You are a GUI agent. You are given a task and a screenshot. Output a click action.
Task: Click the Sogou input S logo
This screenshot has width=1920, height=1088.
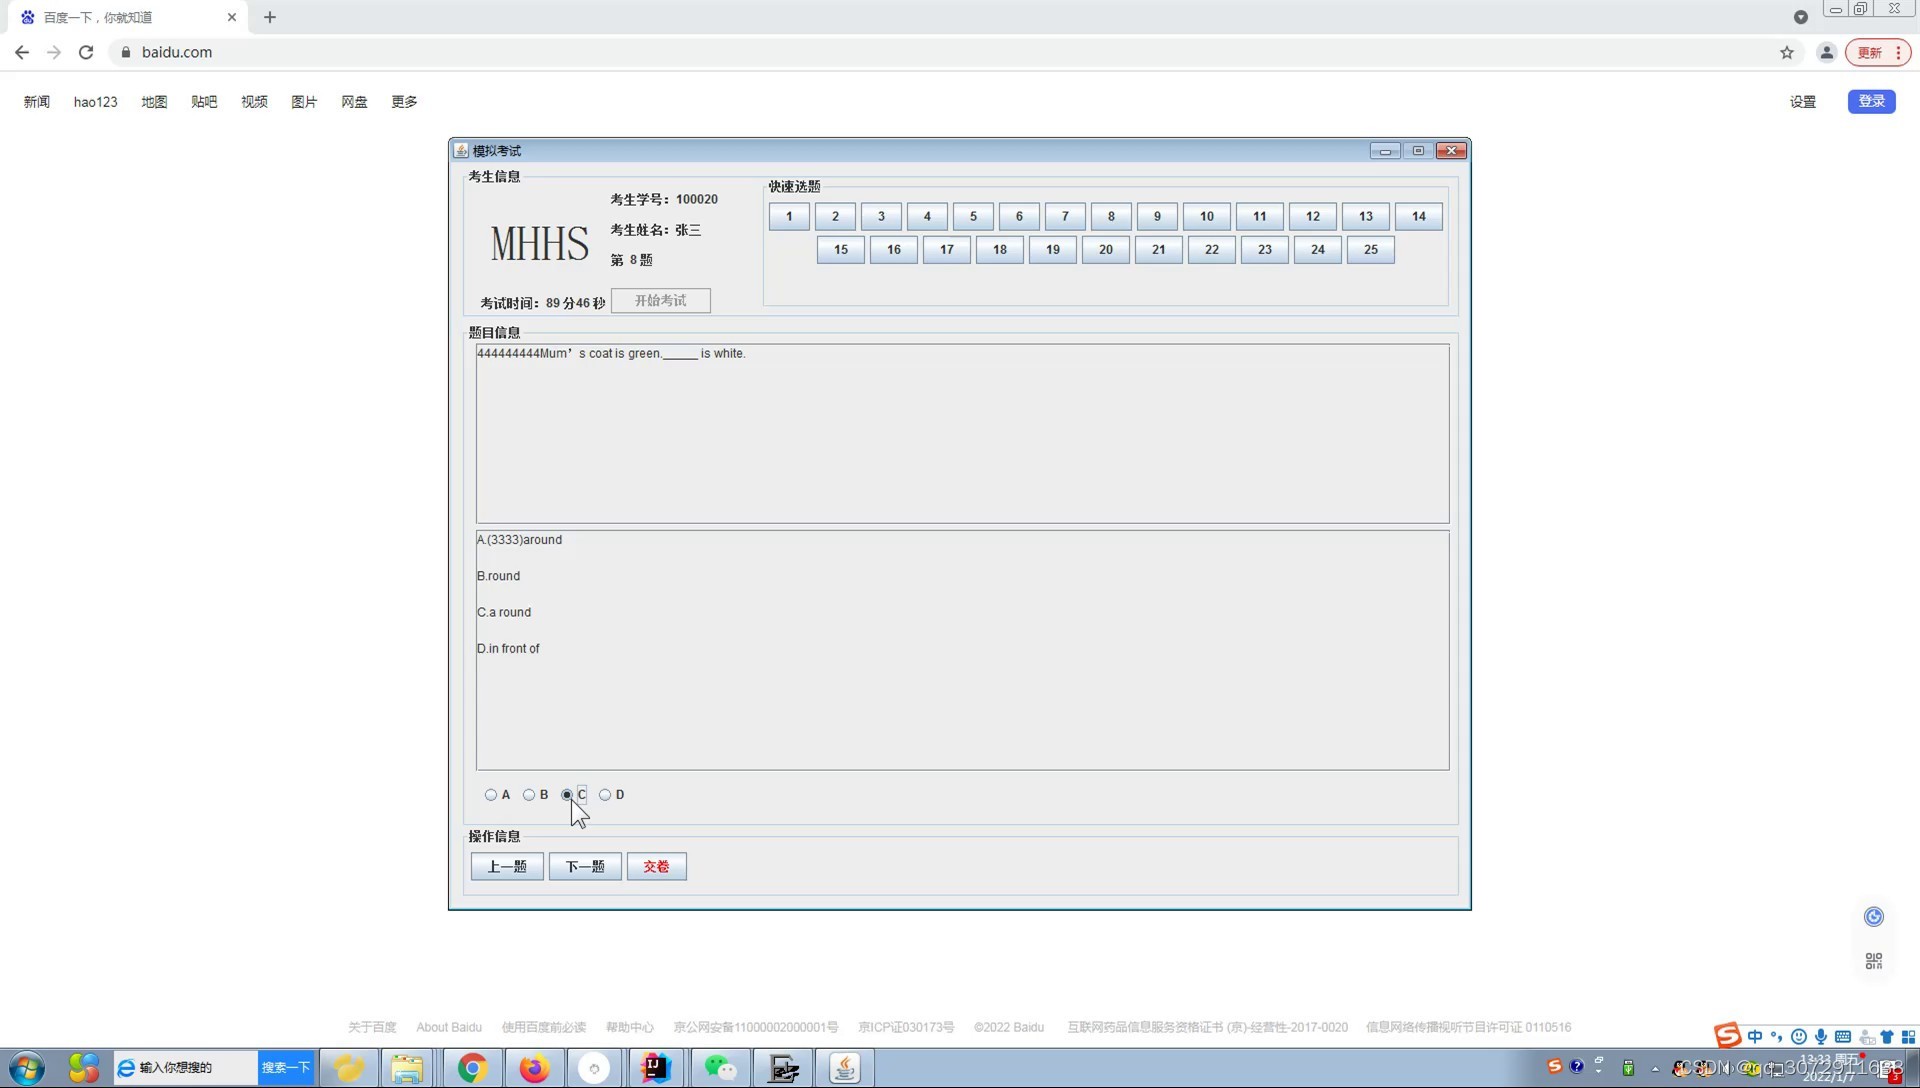(1727, 1036)
